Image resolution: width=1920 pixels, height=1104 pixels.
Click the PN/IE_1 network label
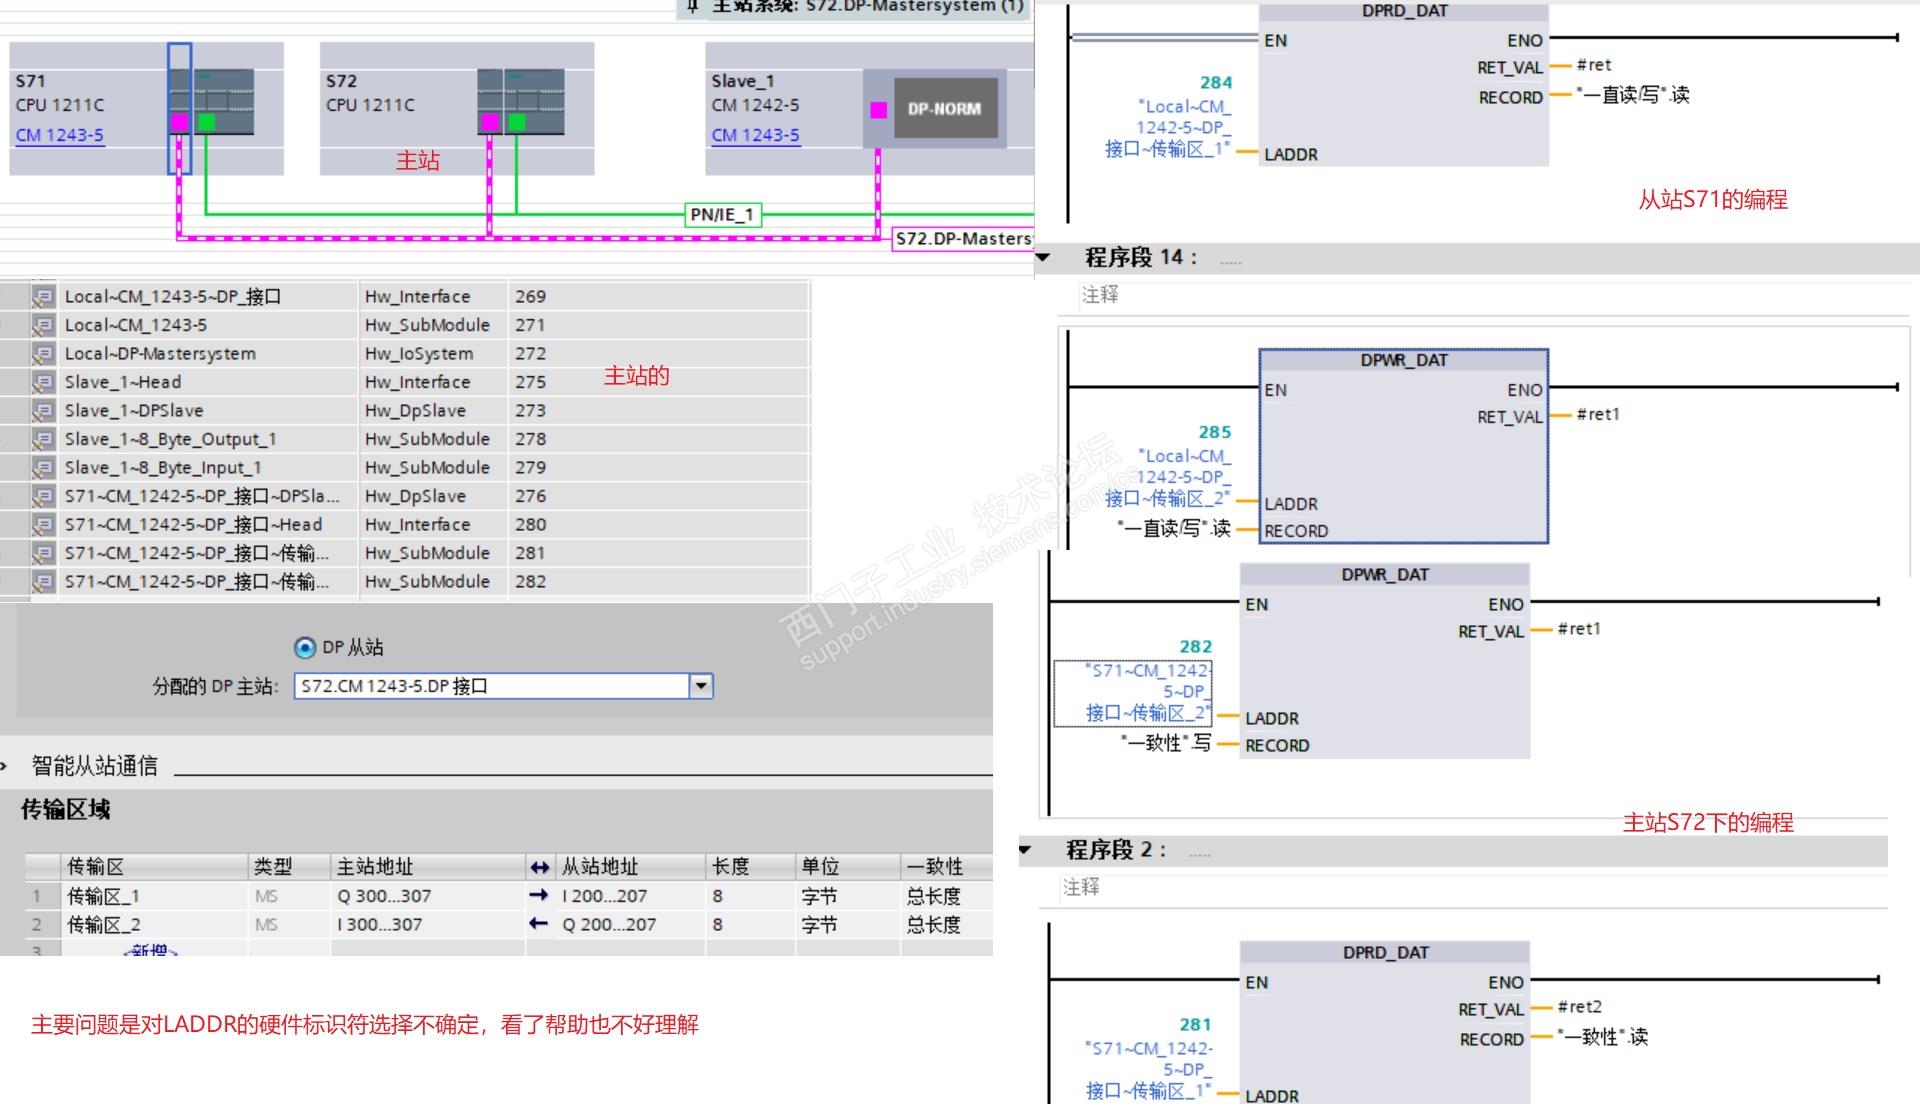pyautogui.click(x=723, y=215)
